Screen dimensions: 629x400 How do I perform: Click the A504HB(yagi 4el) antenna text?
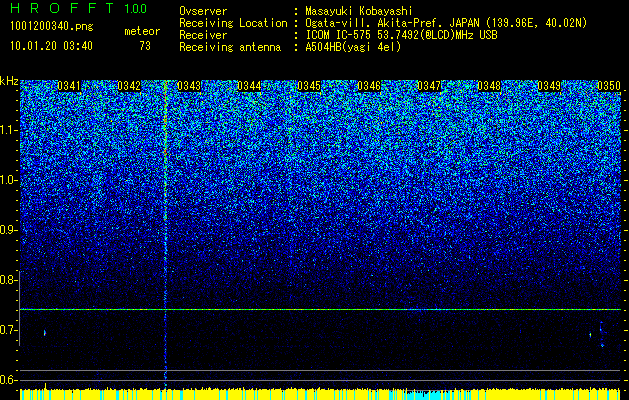tap(353, 47)
